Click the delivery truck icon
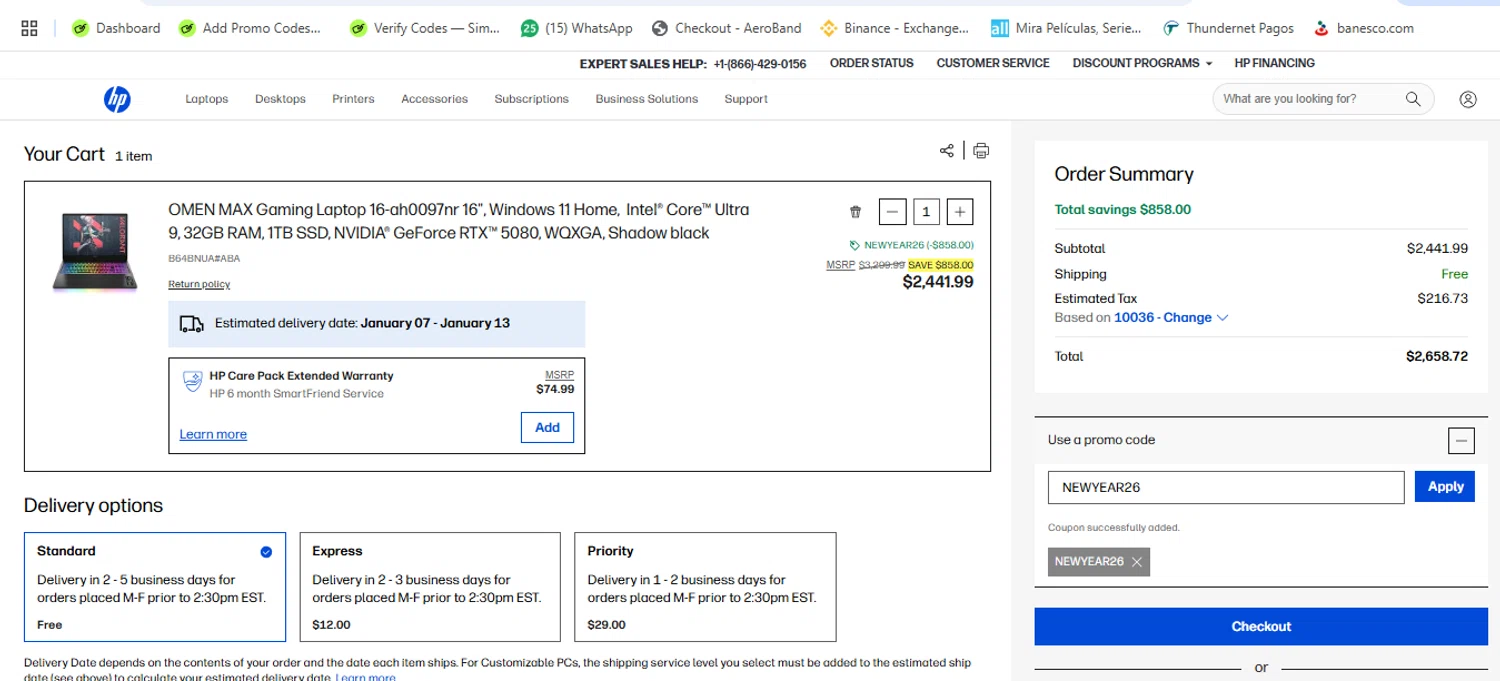The width and height of the screenshot is (1500, 681). pos(191,324)
